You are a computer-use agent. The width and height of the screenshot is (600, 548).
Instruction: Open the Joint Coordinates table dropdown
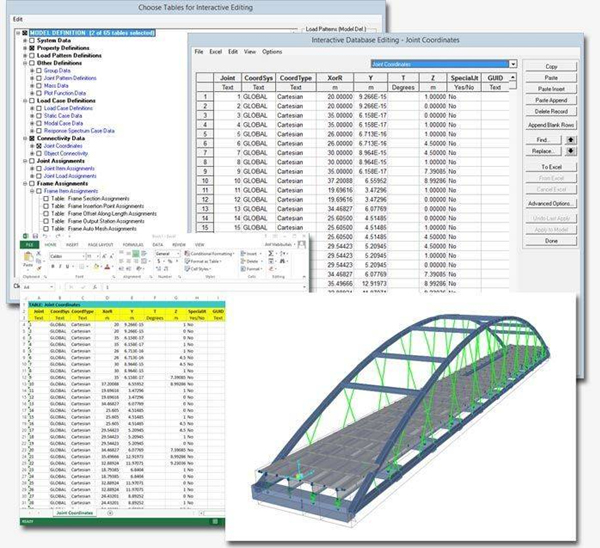[x=513, y=64]
